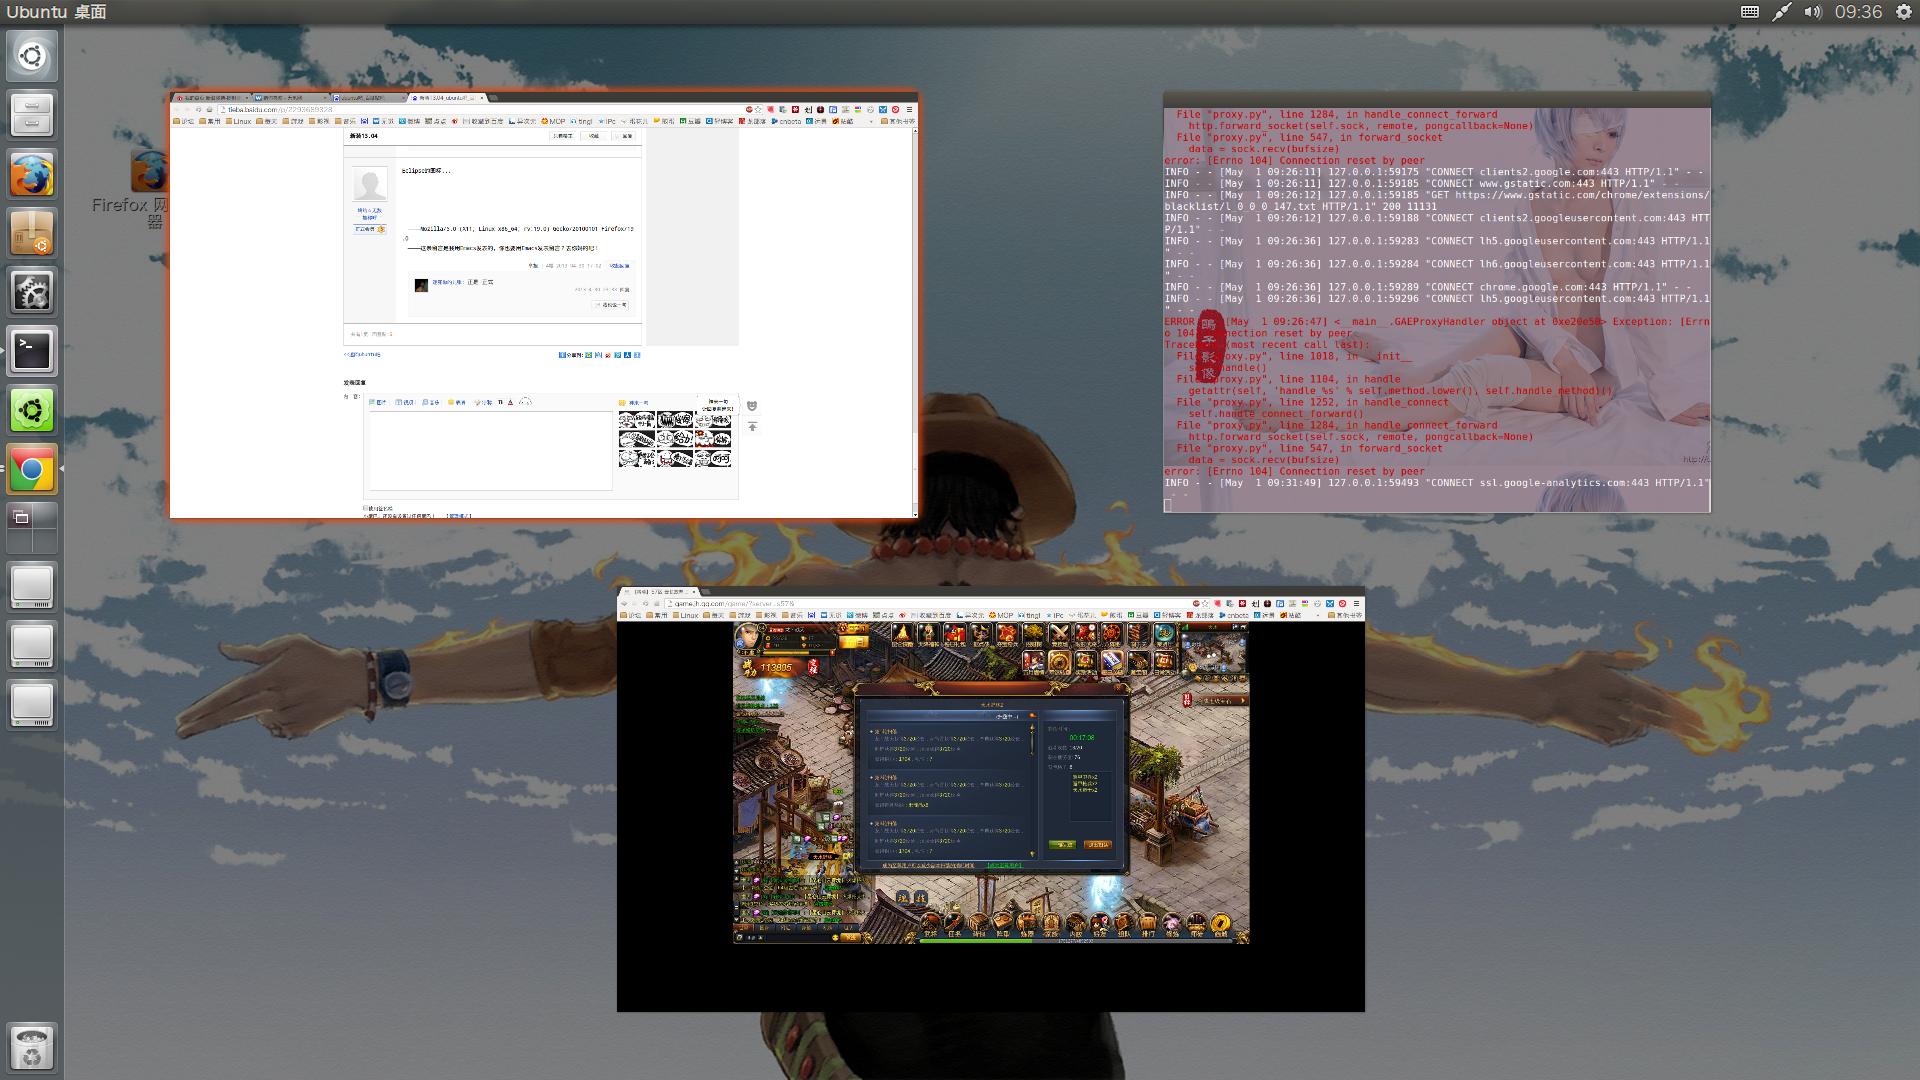Image resolution: width=1920 pixels, height=1080 pixels.
Task: Open the topmost drive icon in launcher
Action: (32, 587)
